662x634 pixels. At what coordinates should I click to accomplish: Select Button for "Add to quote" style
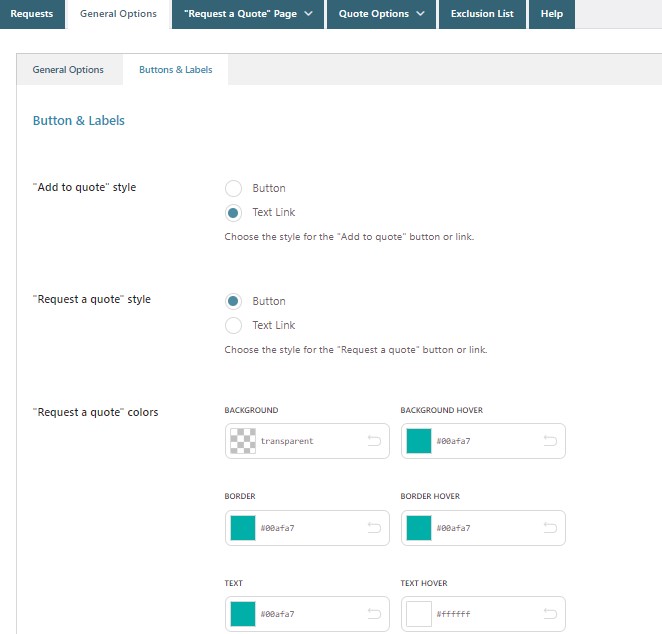coord(234,188)
